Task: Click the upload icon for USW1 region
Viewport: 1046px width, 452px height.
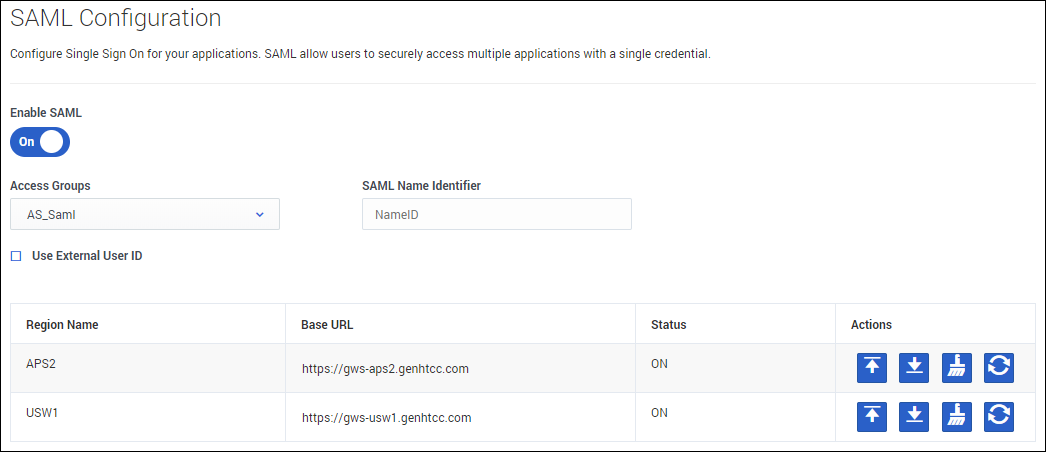Action: (x=872, y=417)
